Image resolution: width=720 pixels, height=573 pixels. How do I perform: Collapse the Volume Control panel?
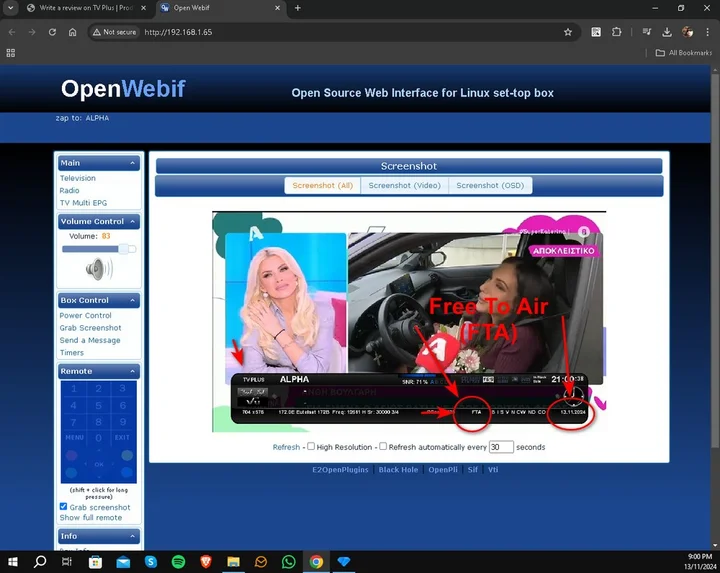tap(132, 221)
